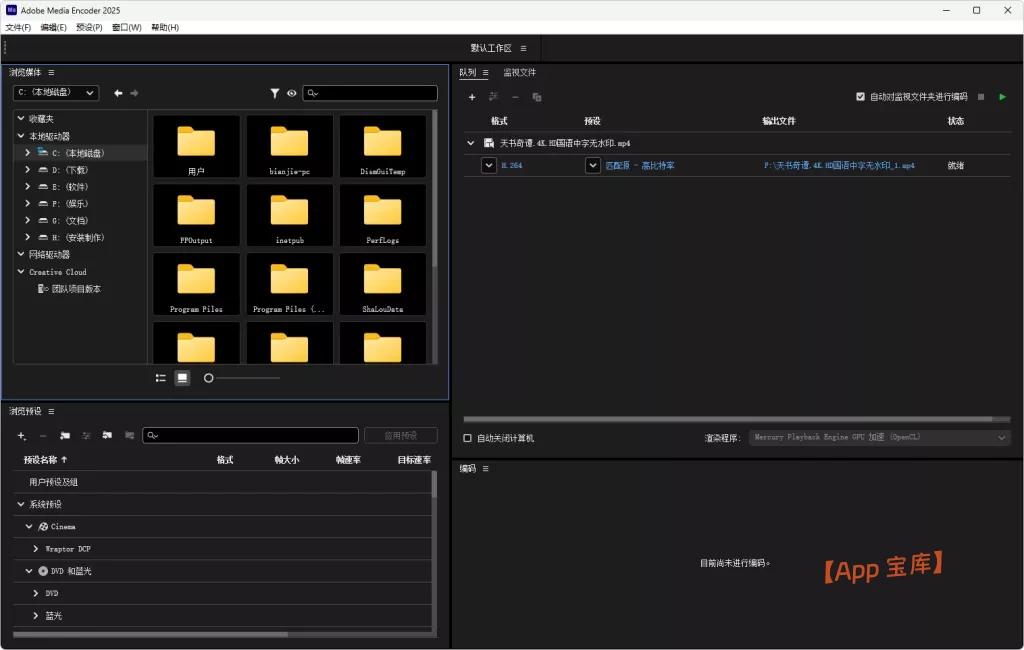The image size is (1024, 650).
Task: Go back with the left arrow in media browser
Action: pyautogui.click(x=118, y=93)
